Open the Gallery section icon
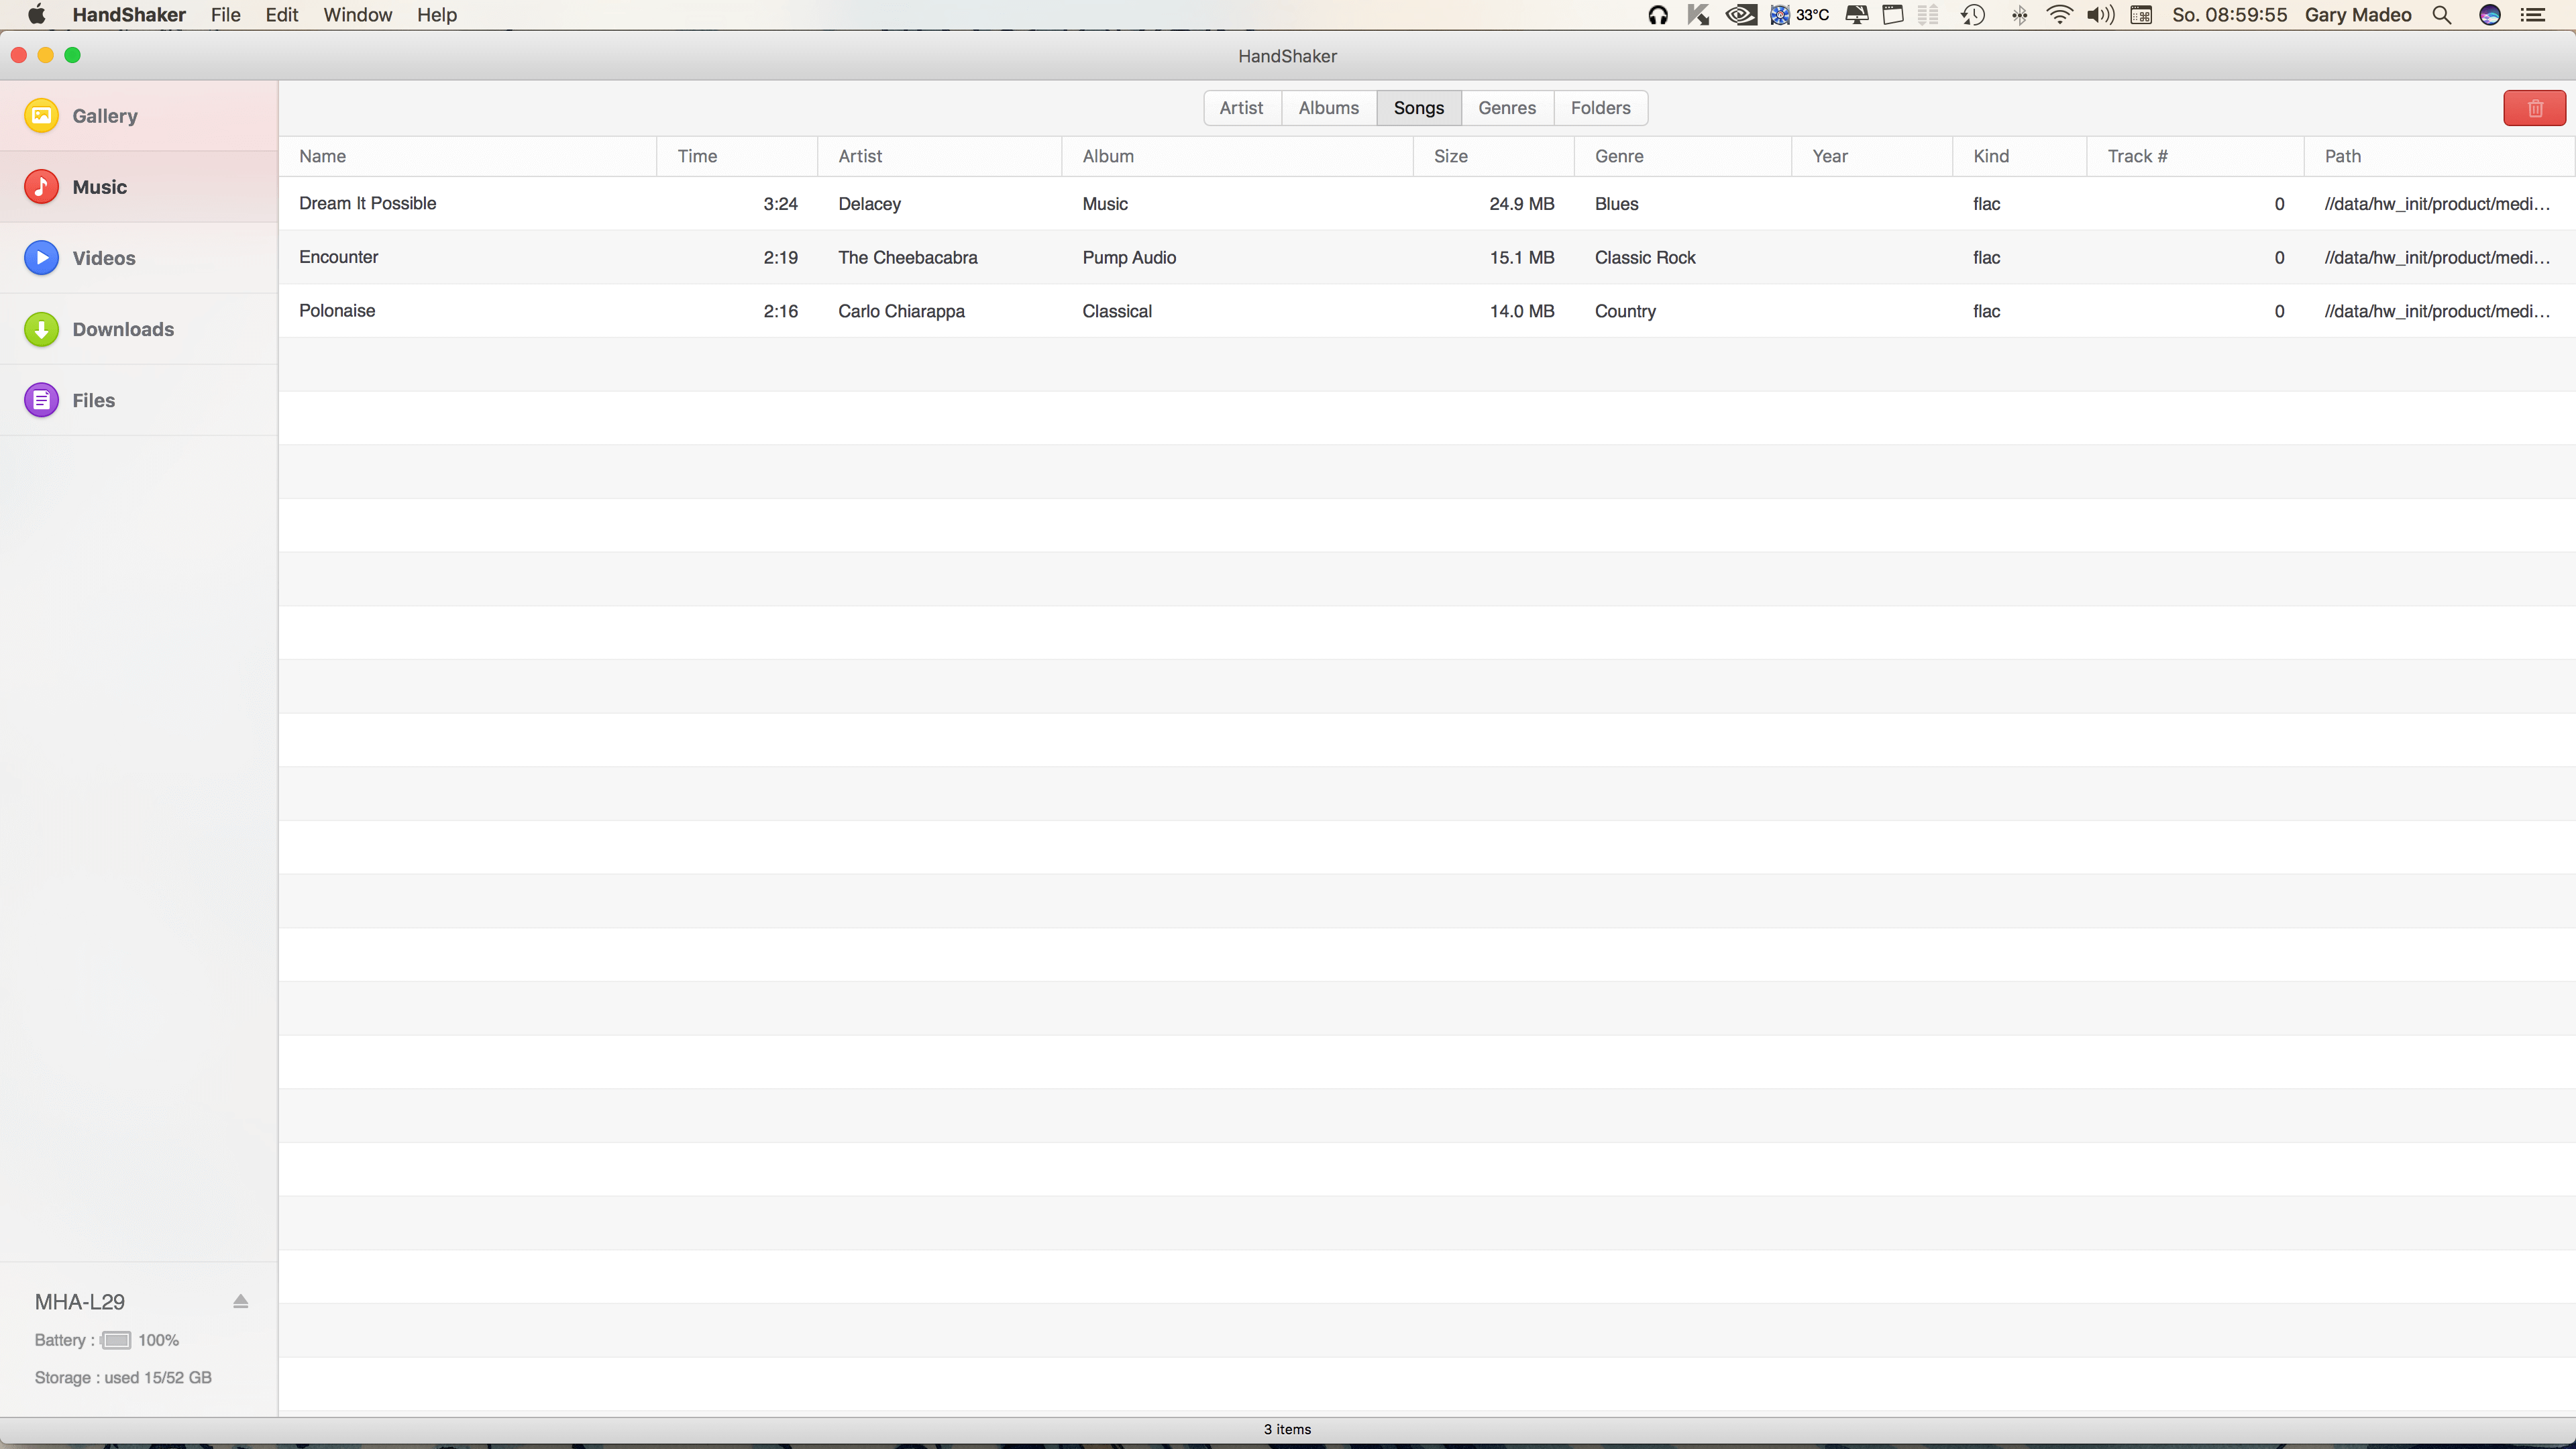The width and height of the screenshot is (2576, 1449). pos(41,115)
